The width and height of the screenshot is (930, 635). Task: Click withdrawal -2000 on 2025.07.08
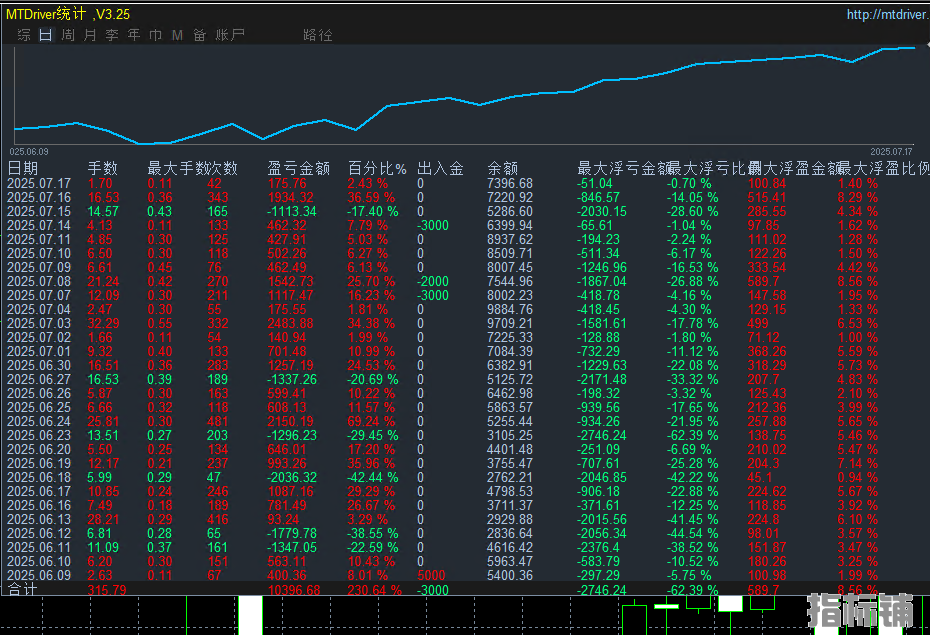(x=433, y=282)
